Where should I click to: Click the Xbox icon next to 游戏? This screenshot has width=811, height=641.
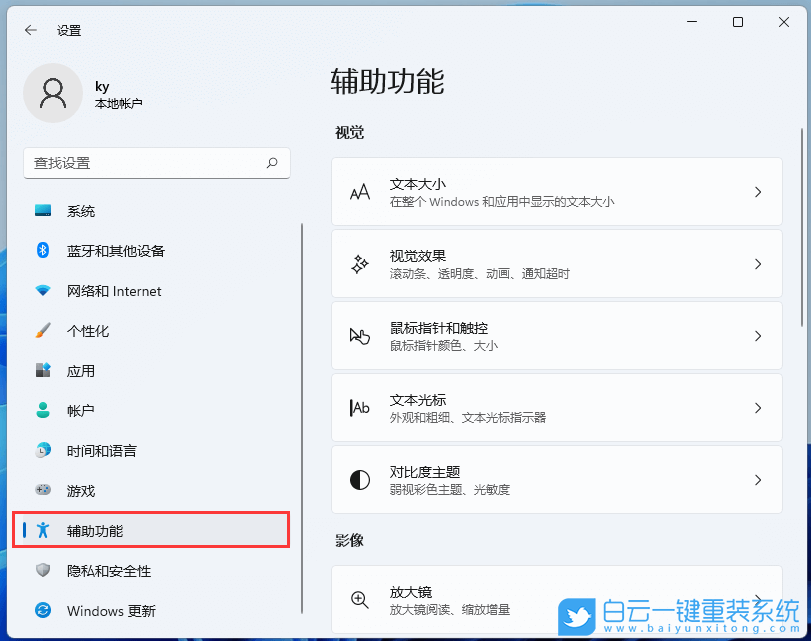tap(42, 491)
